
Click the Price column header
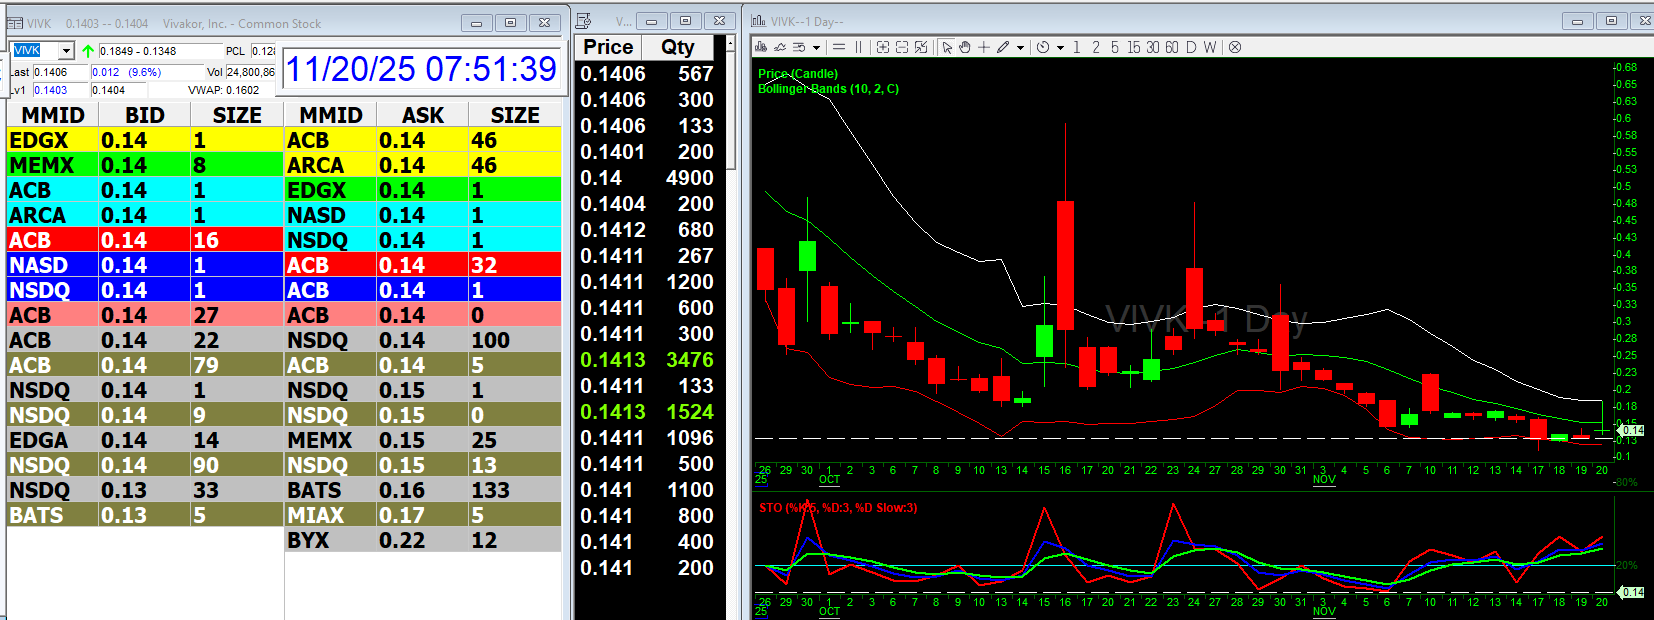click(608, 47)
